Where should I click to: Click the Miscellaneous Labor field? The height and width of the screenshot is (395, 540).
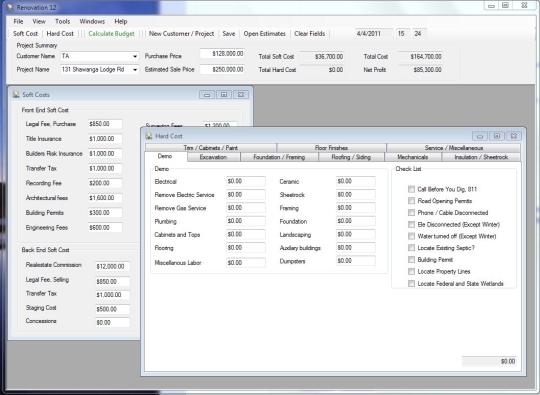(x=246, y=262)
